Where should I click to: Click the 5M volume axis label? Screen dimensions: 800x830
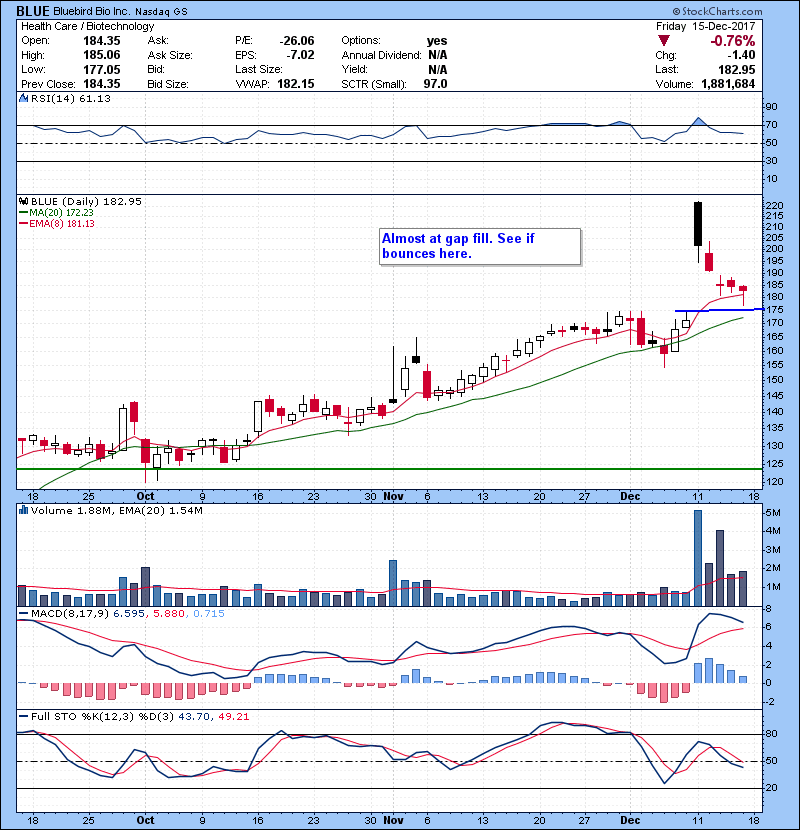pos(774,512)
